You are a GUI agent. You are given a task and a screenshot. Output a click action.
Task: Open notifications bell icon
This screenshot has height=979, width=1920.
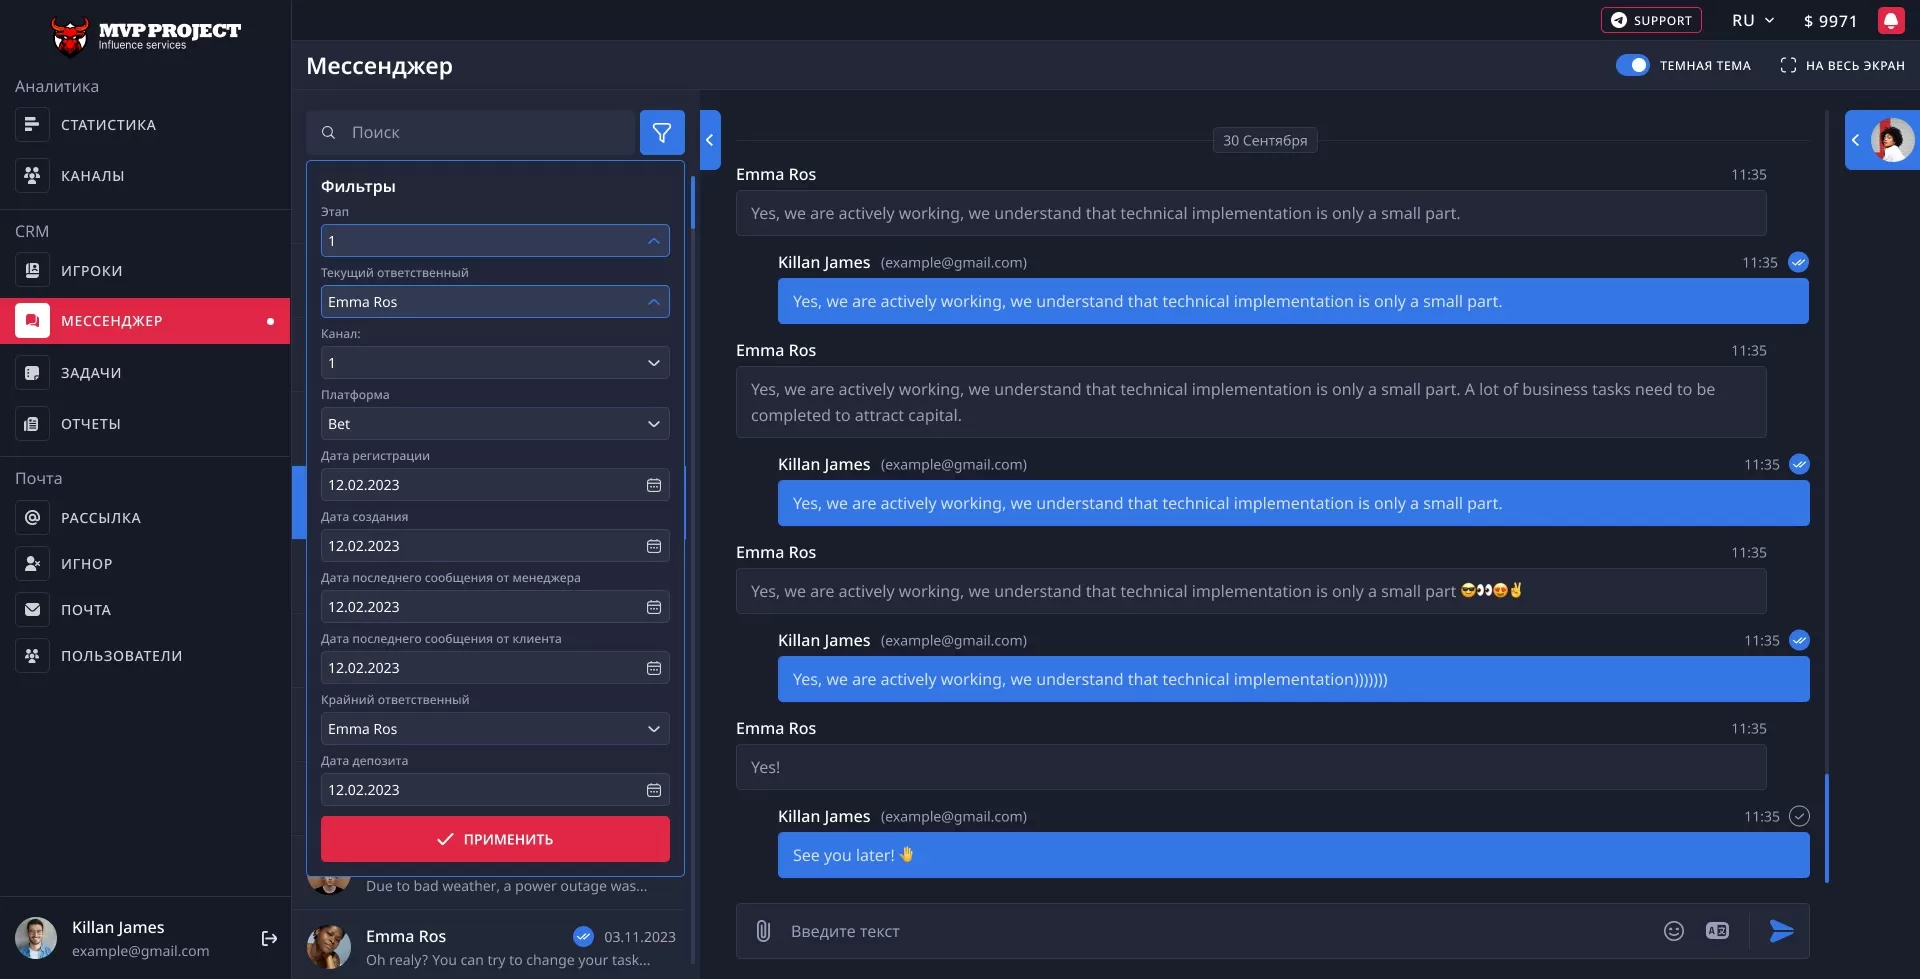coord(1890,21)
